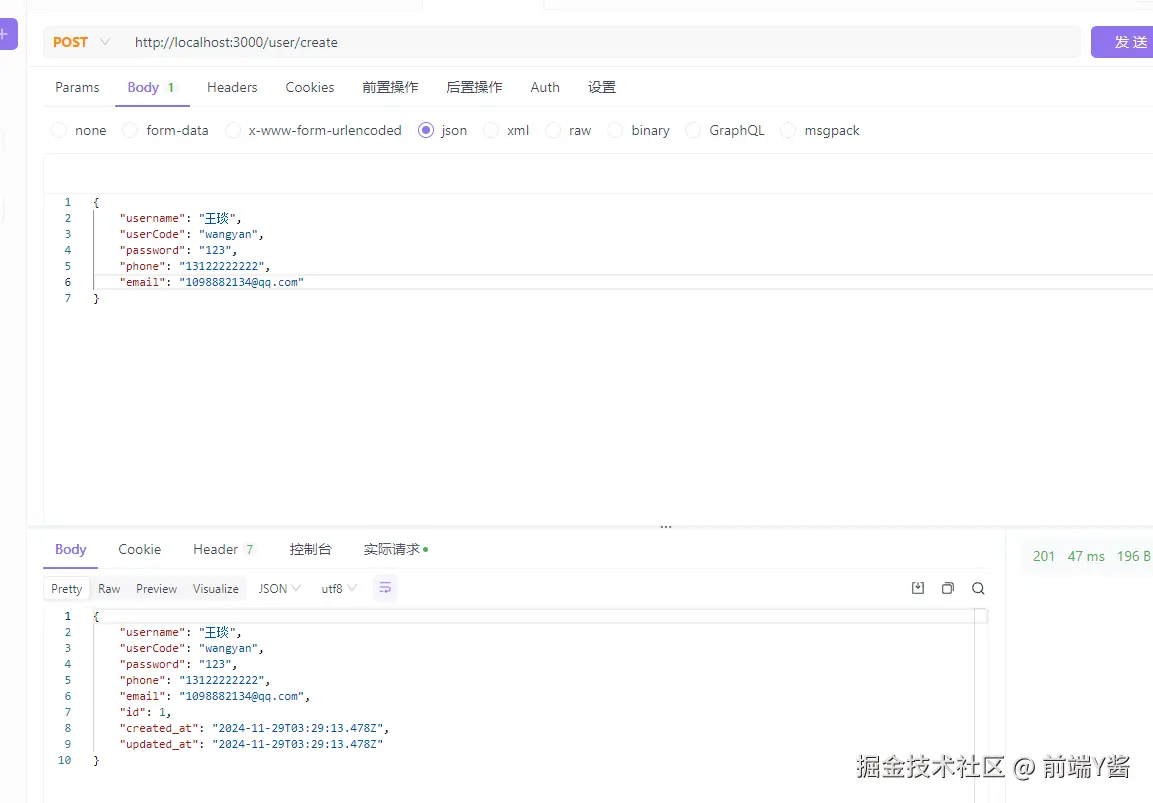Click the "phone" line in request body
1153x803 pixels.
[195, 266]
